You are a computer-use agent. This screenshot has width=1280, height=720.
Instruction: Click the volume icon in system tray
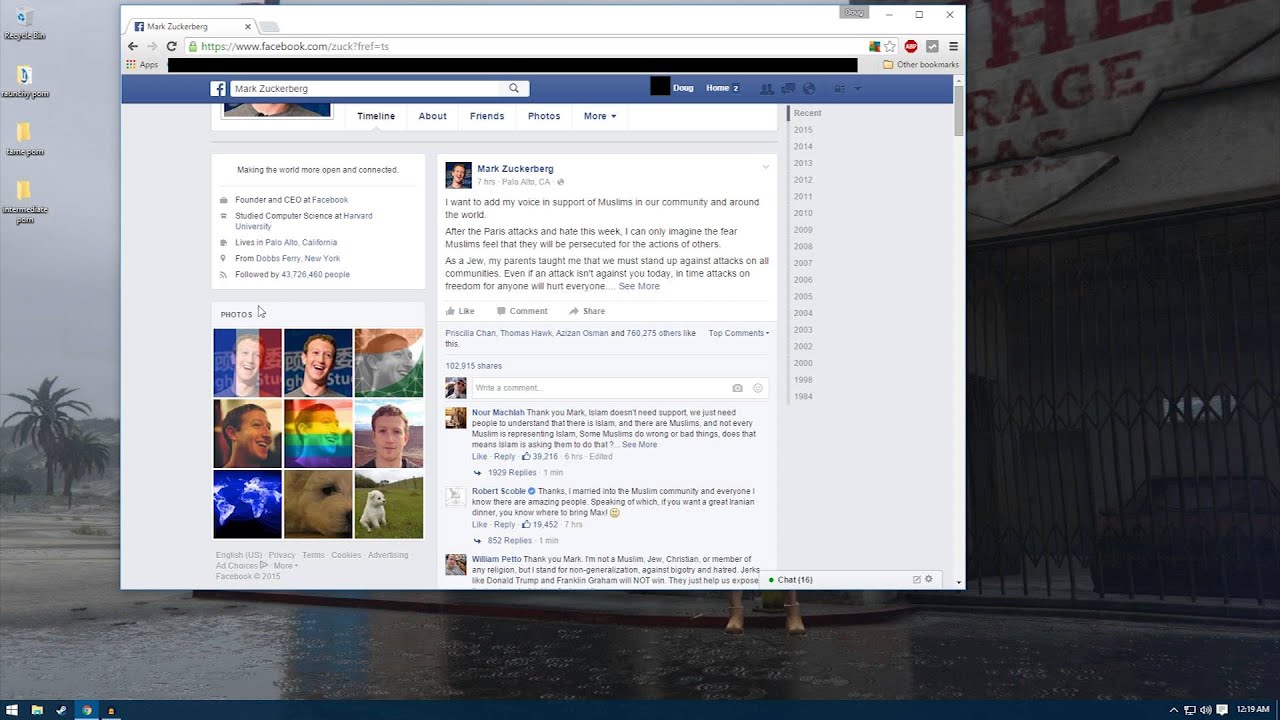(x=1205, y=710)
